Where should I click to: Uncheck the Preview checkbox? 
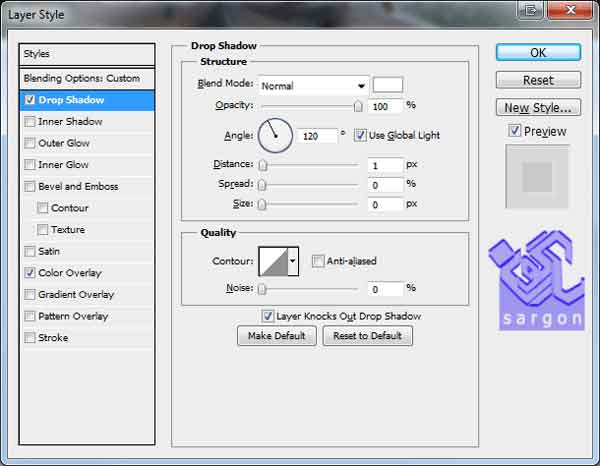pyautogui.click(x=514, y=131)
